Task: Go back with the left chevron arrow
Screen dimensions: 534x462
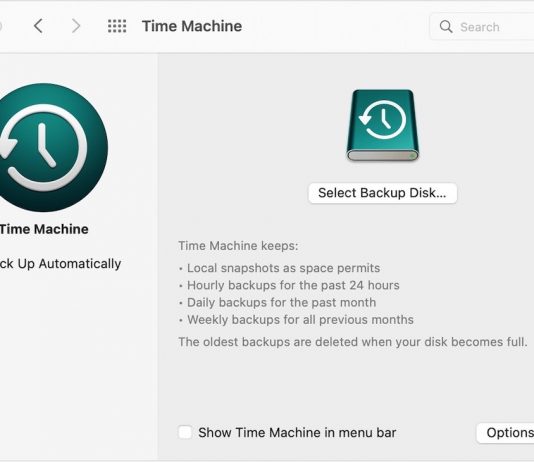Action: coord(38,26)
